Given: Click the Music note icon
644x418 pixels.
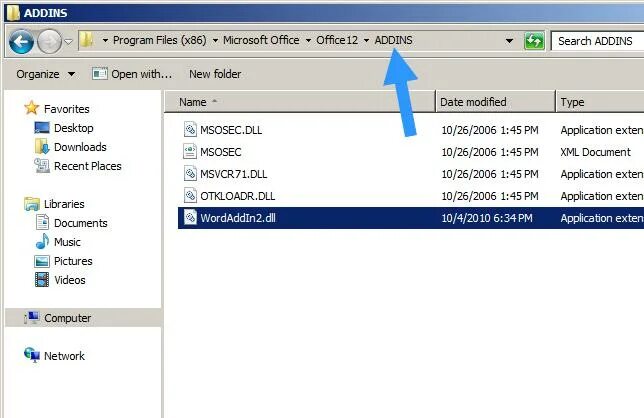Looking at the screenshot, I should (42, 241).
